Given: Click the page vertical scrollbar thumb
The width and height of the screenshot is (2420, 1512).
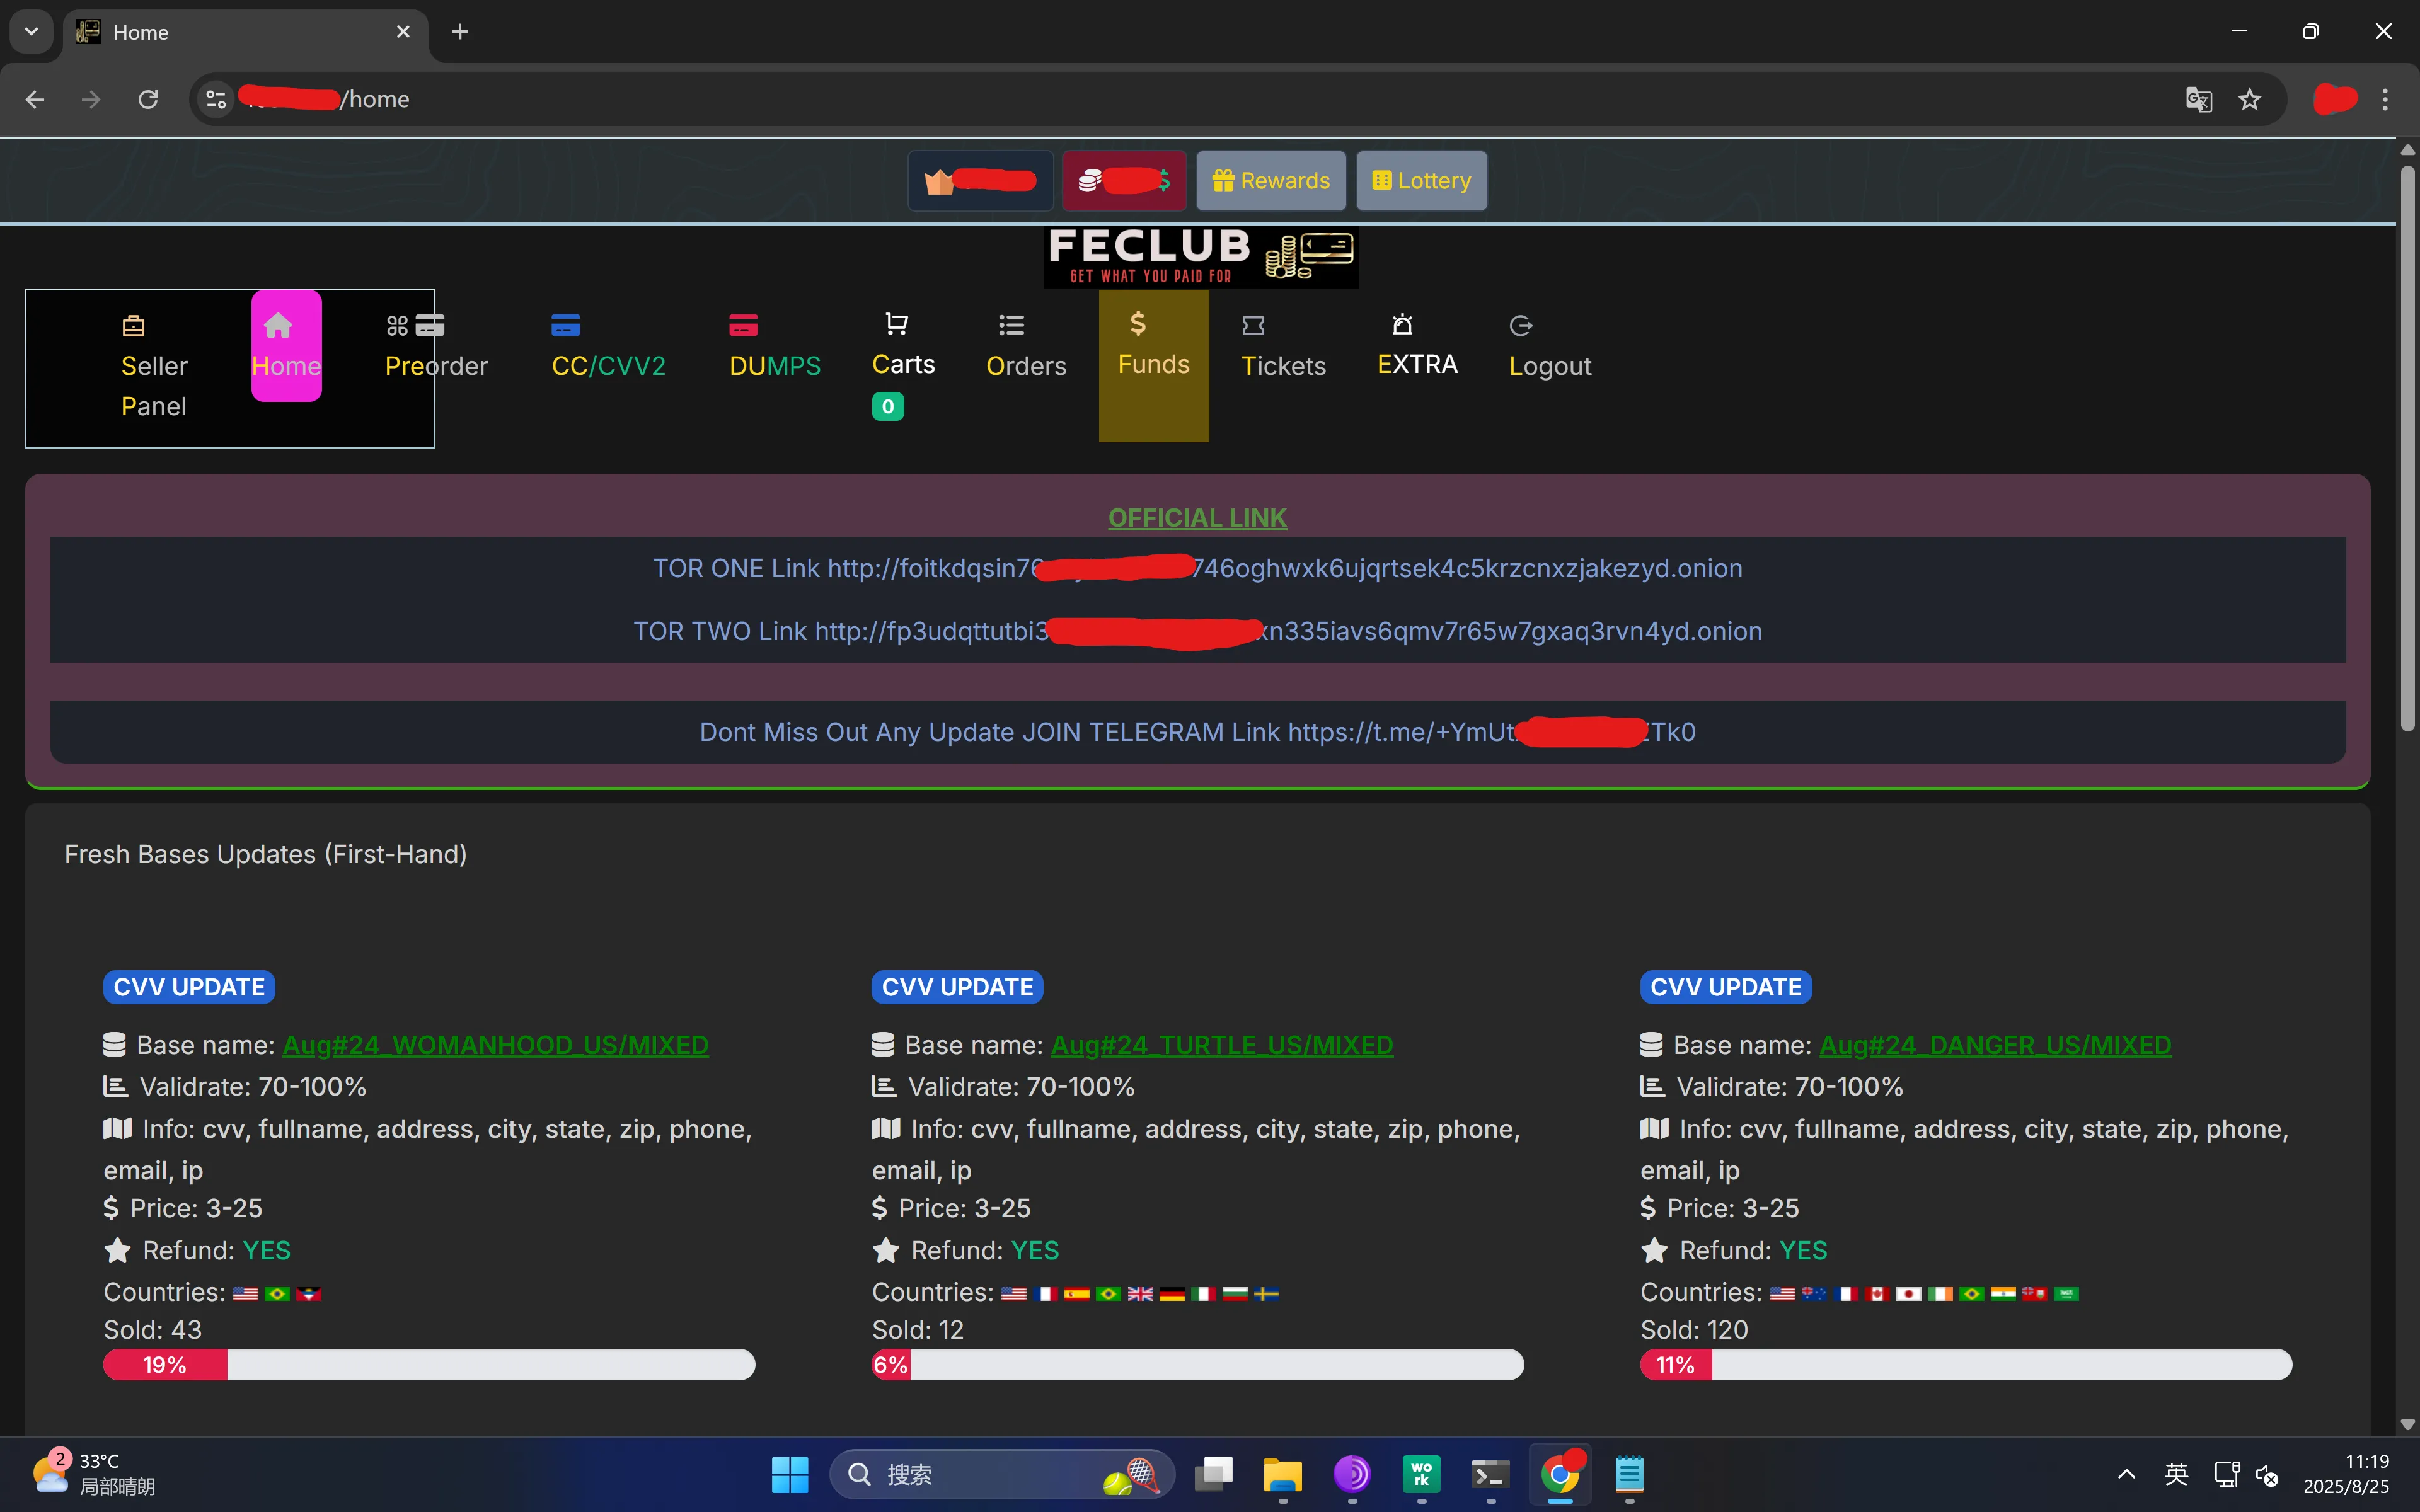Looking at the screenshot, I should click(x=2407, y=448).
